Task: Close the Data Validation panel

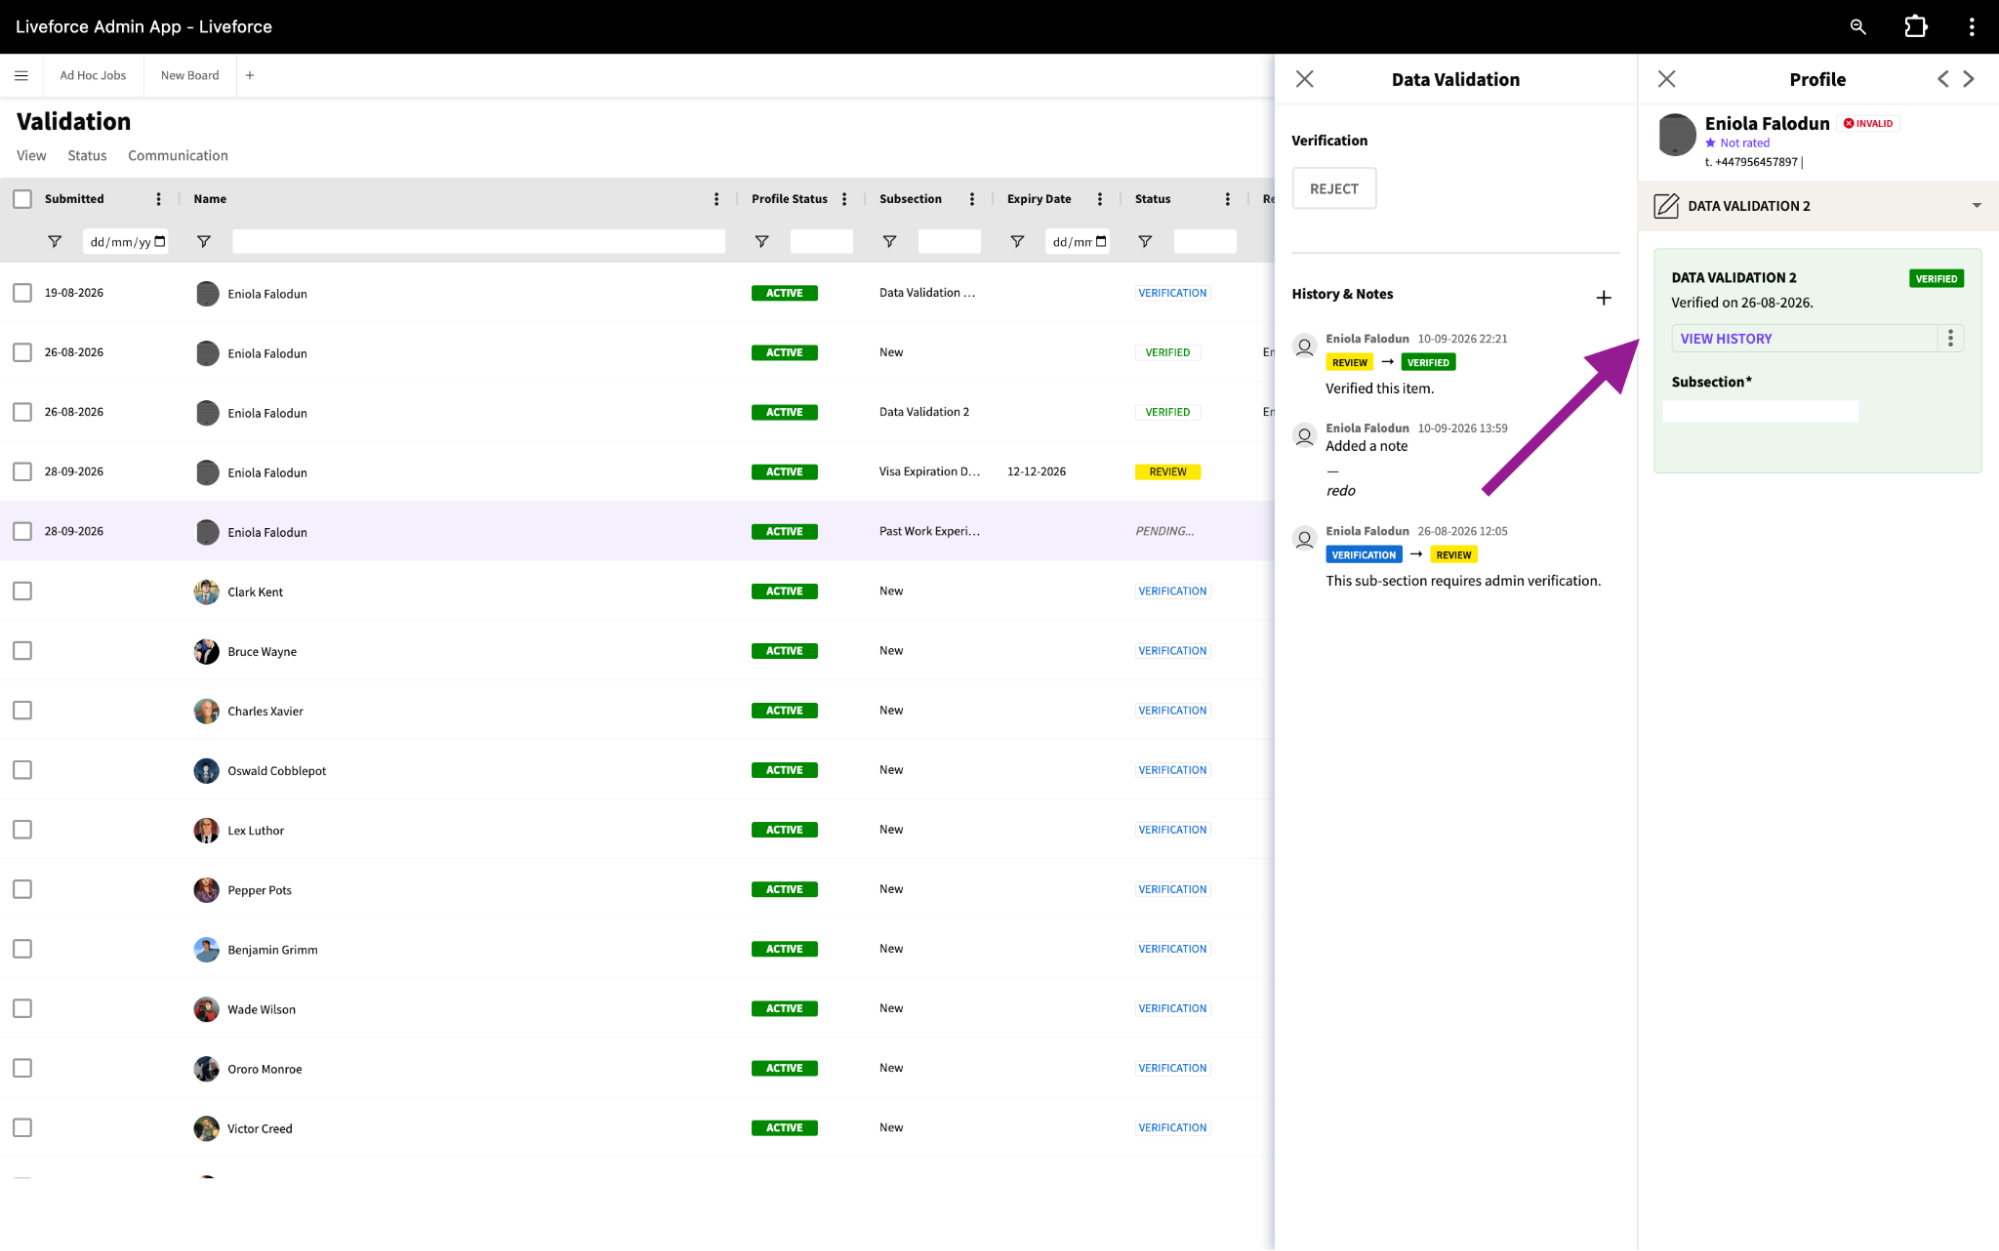Action: (1304, 79)
